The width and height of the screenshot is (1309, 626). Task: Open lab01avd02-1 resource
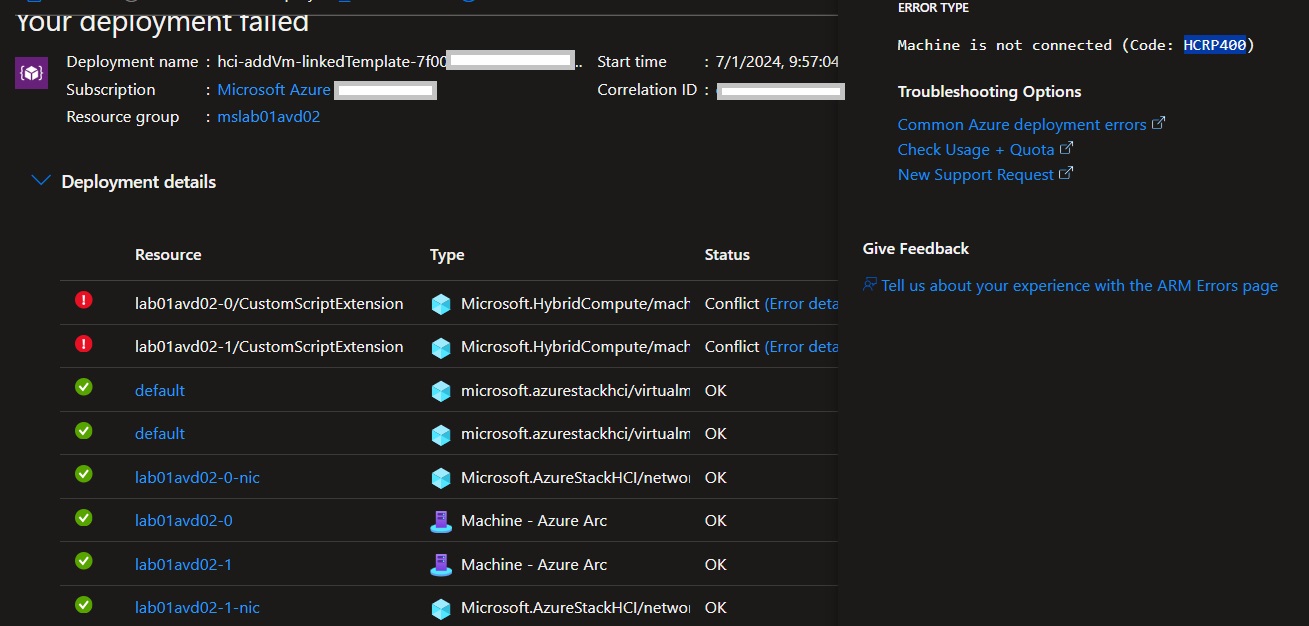(184, 564)
